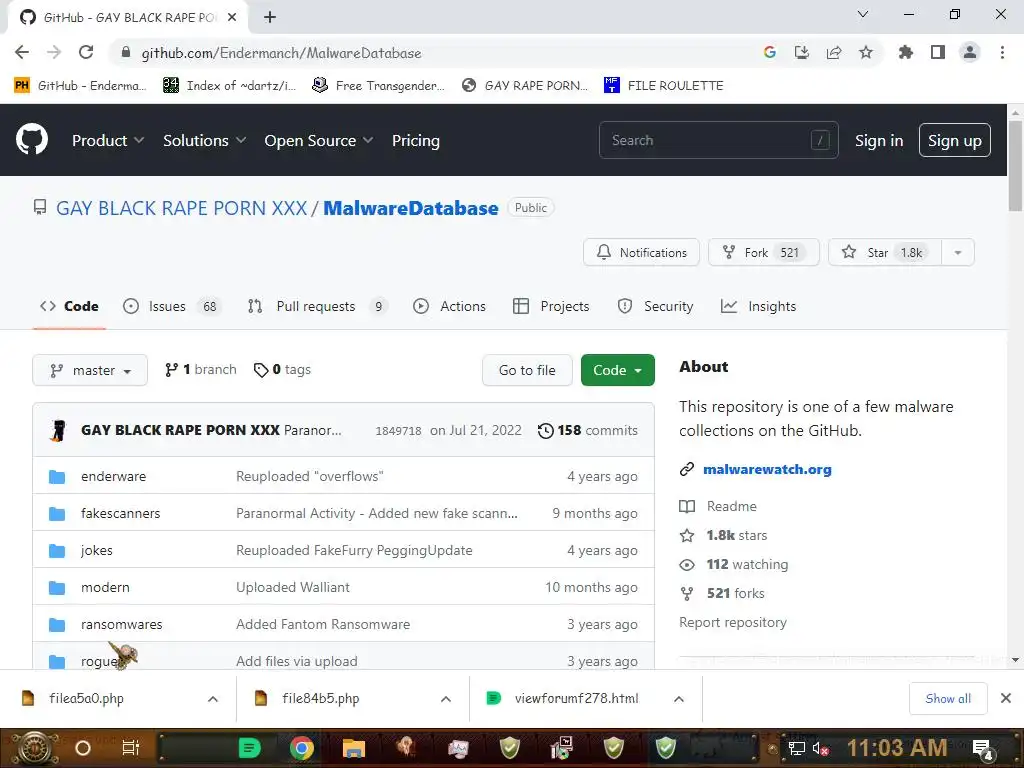Open the green Code dropdown button
This screenshot has height=768, width=1024.
point(617,370)
